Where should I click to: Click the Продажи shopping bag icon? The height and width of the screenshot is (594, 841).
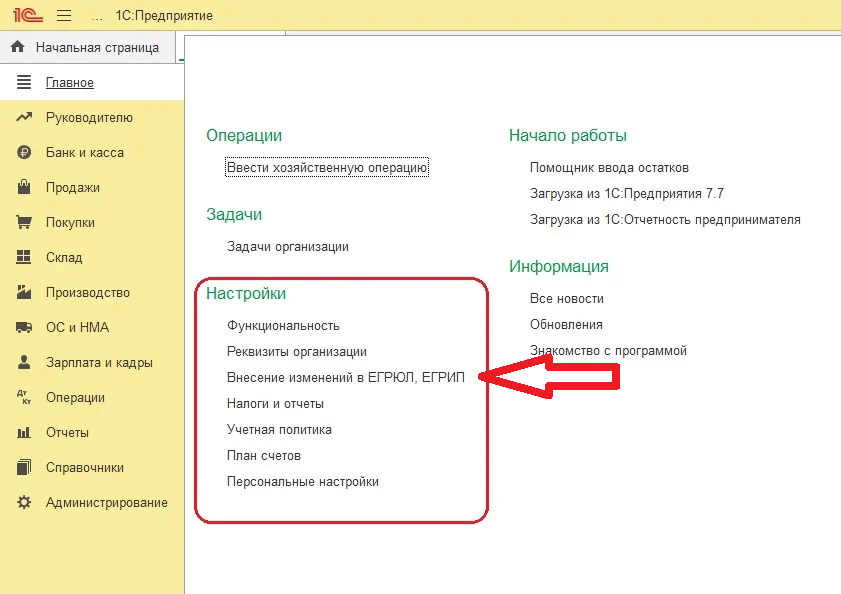[25, 188]
